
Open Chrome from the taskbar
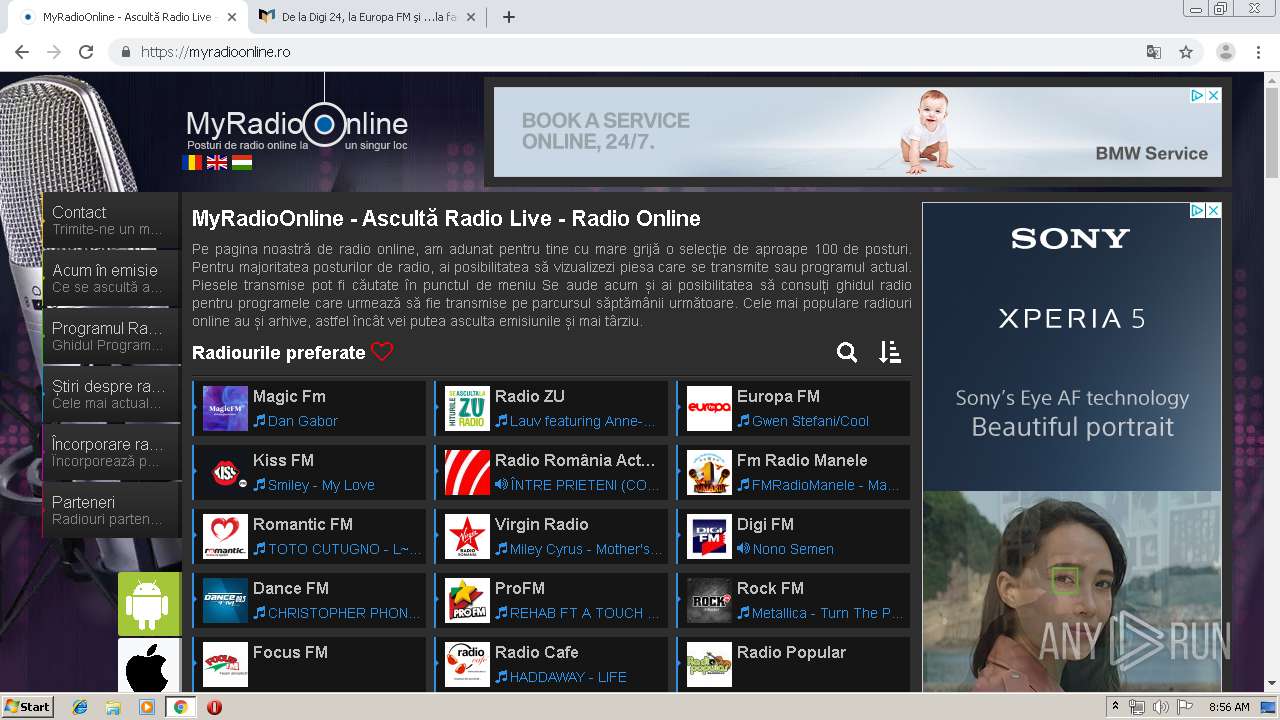coord(180,707)
